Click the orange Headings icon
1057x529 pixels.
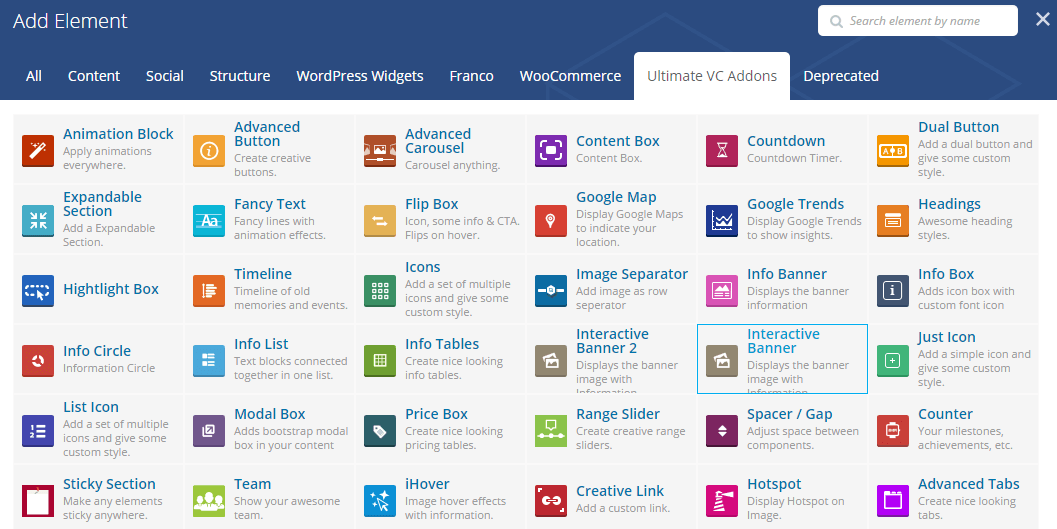893,220
